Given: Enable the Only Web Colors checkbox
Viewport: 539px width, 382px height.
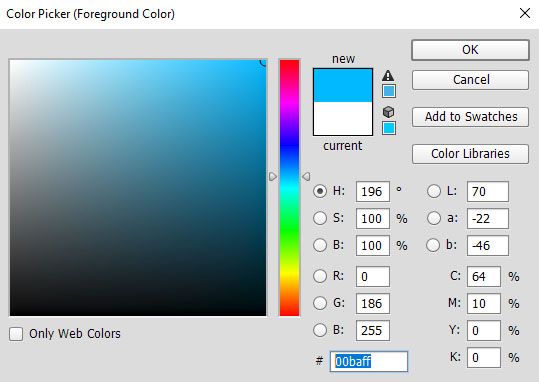Looking at the screenshot, I should pos(16,334).
